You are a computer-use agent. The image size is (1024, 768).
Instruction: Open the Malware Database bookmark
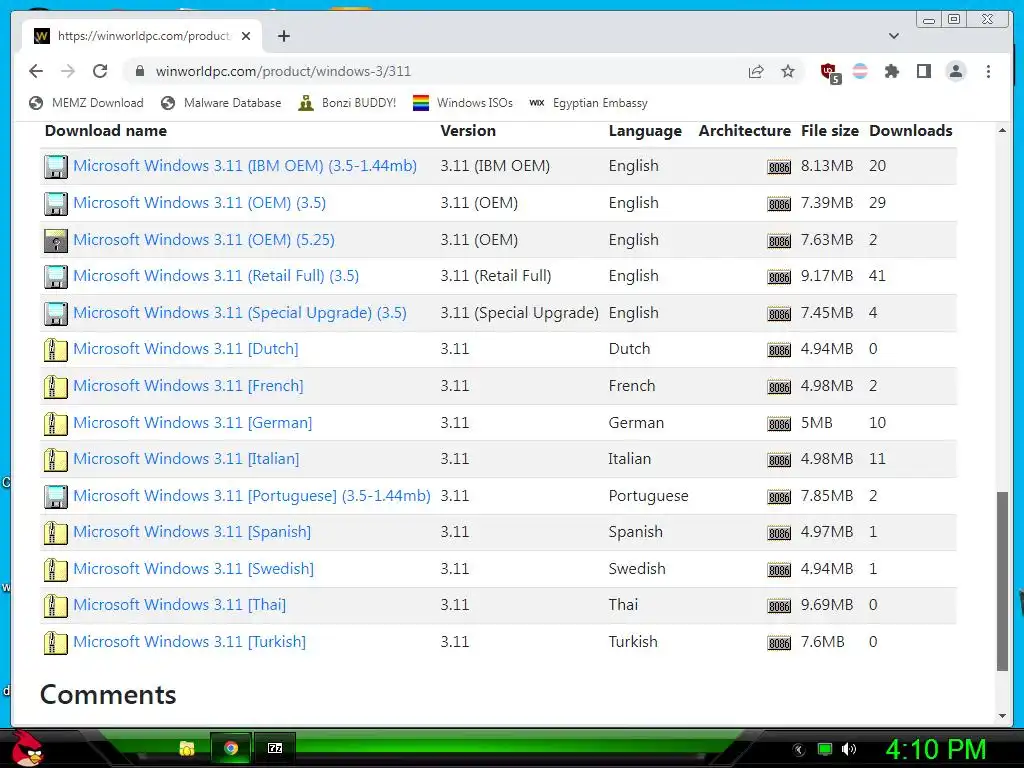click(221, 103)
